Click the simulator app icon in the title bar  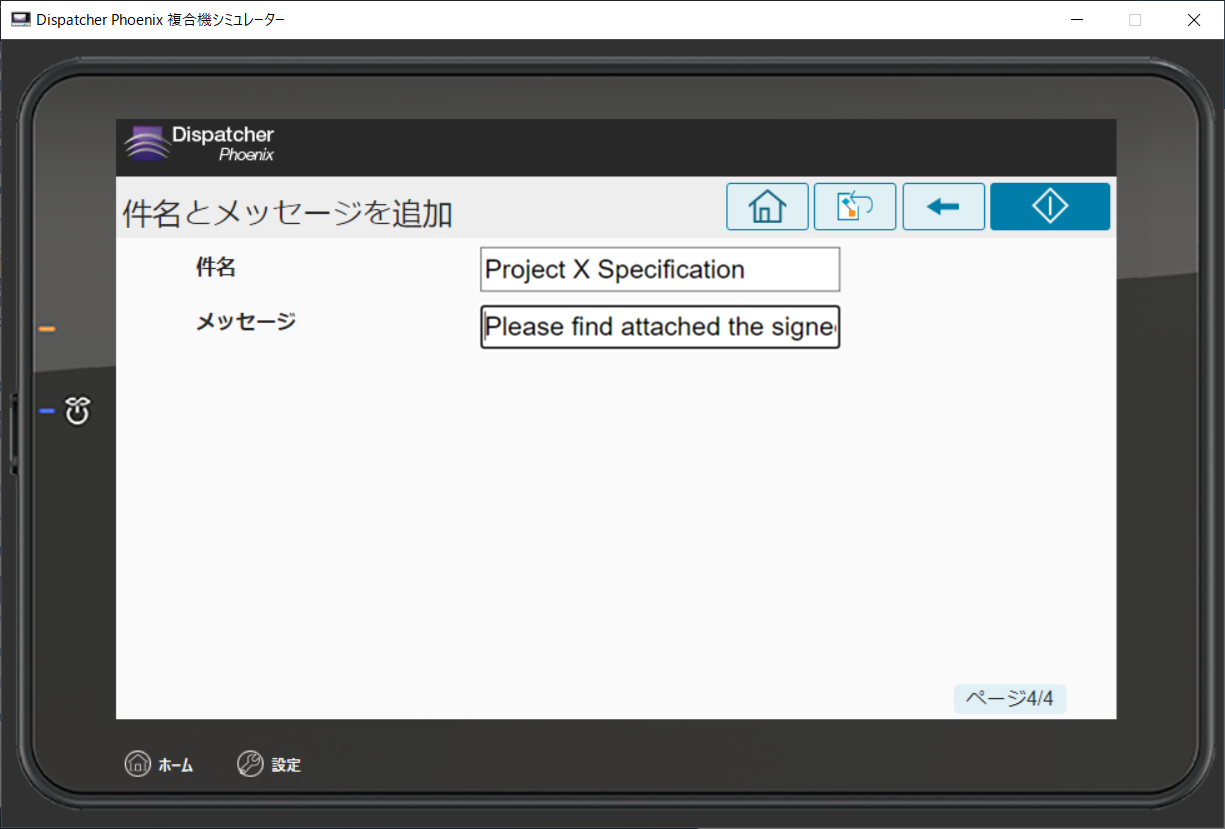[x=20, y=19]
